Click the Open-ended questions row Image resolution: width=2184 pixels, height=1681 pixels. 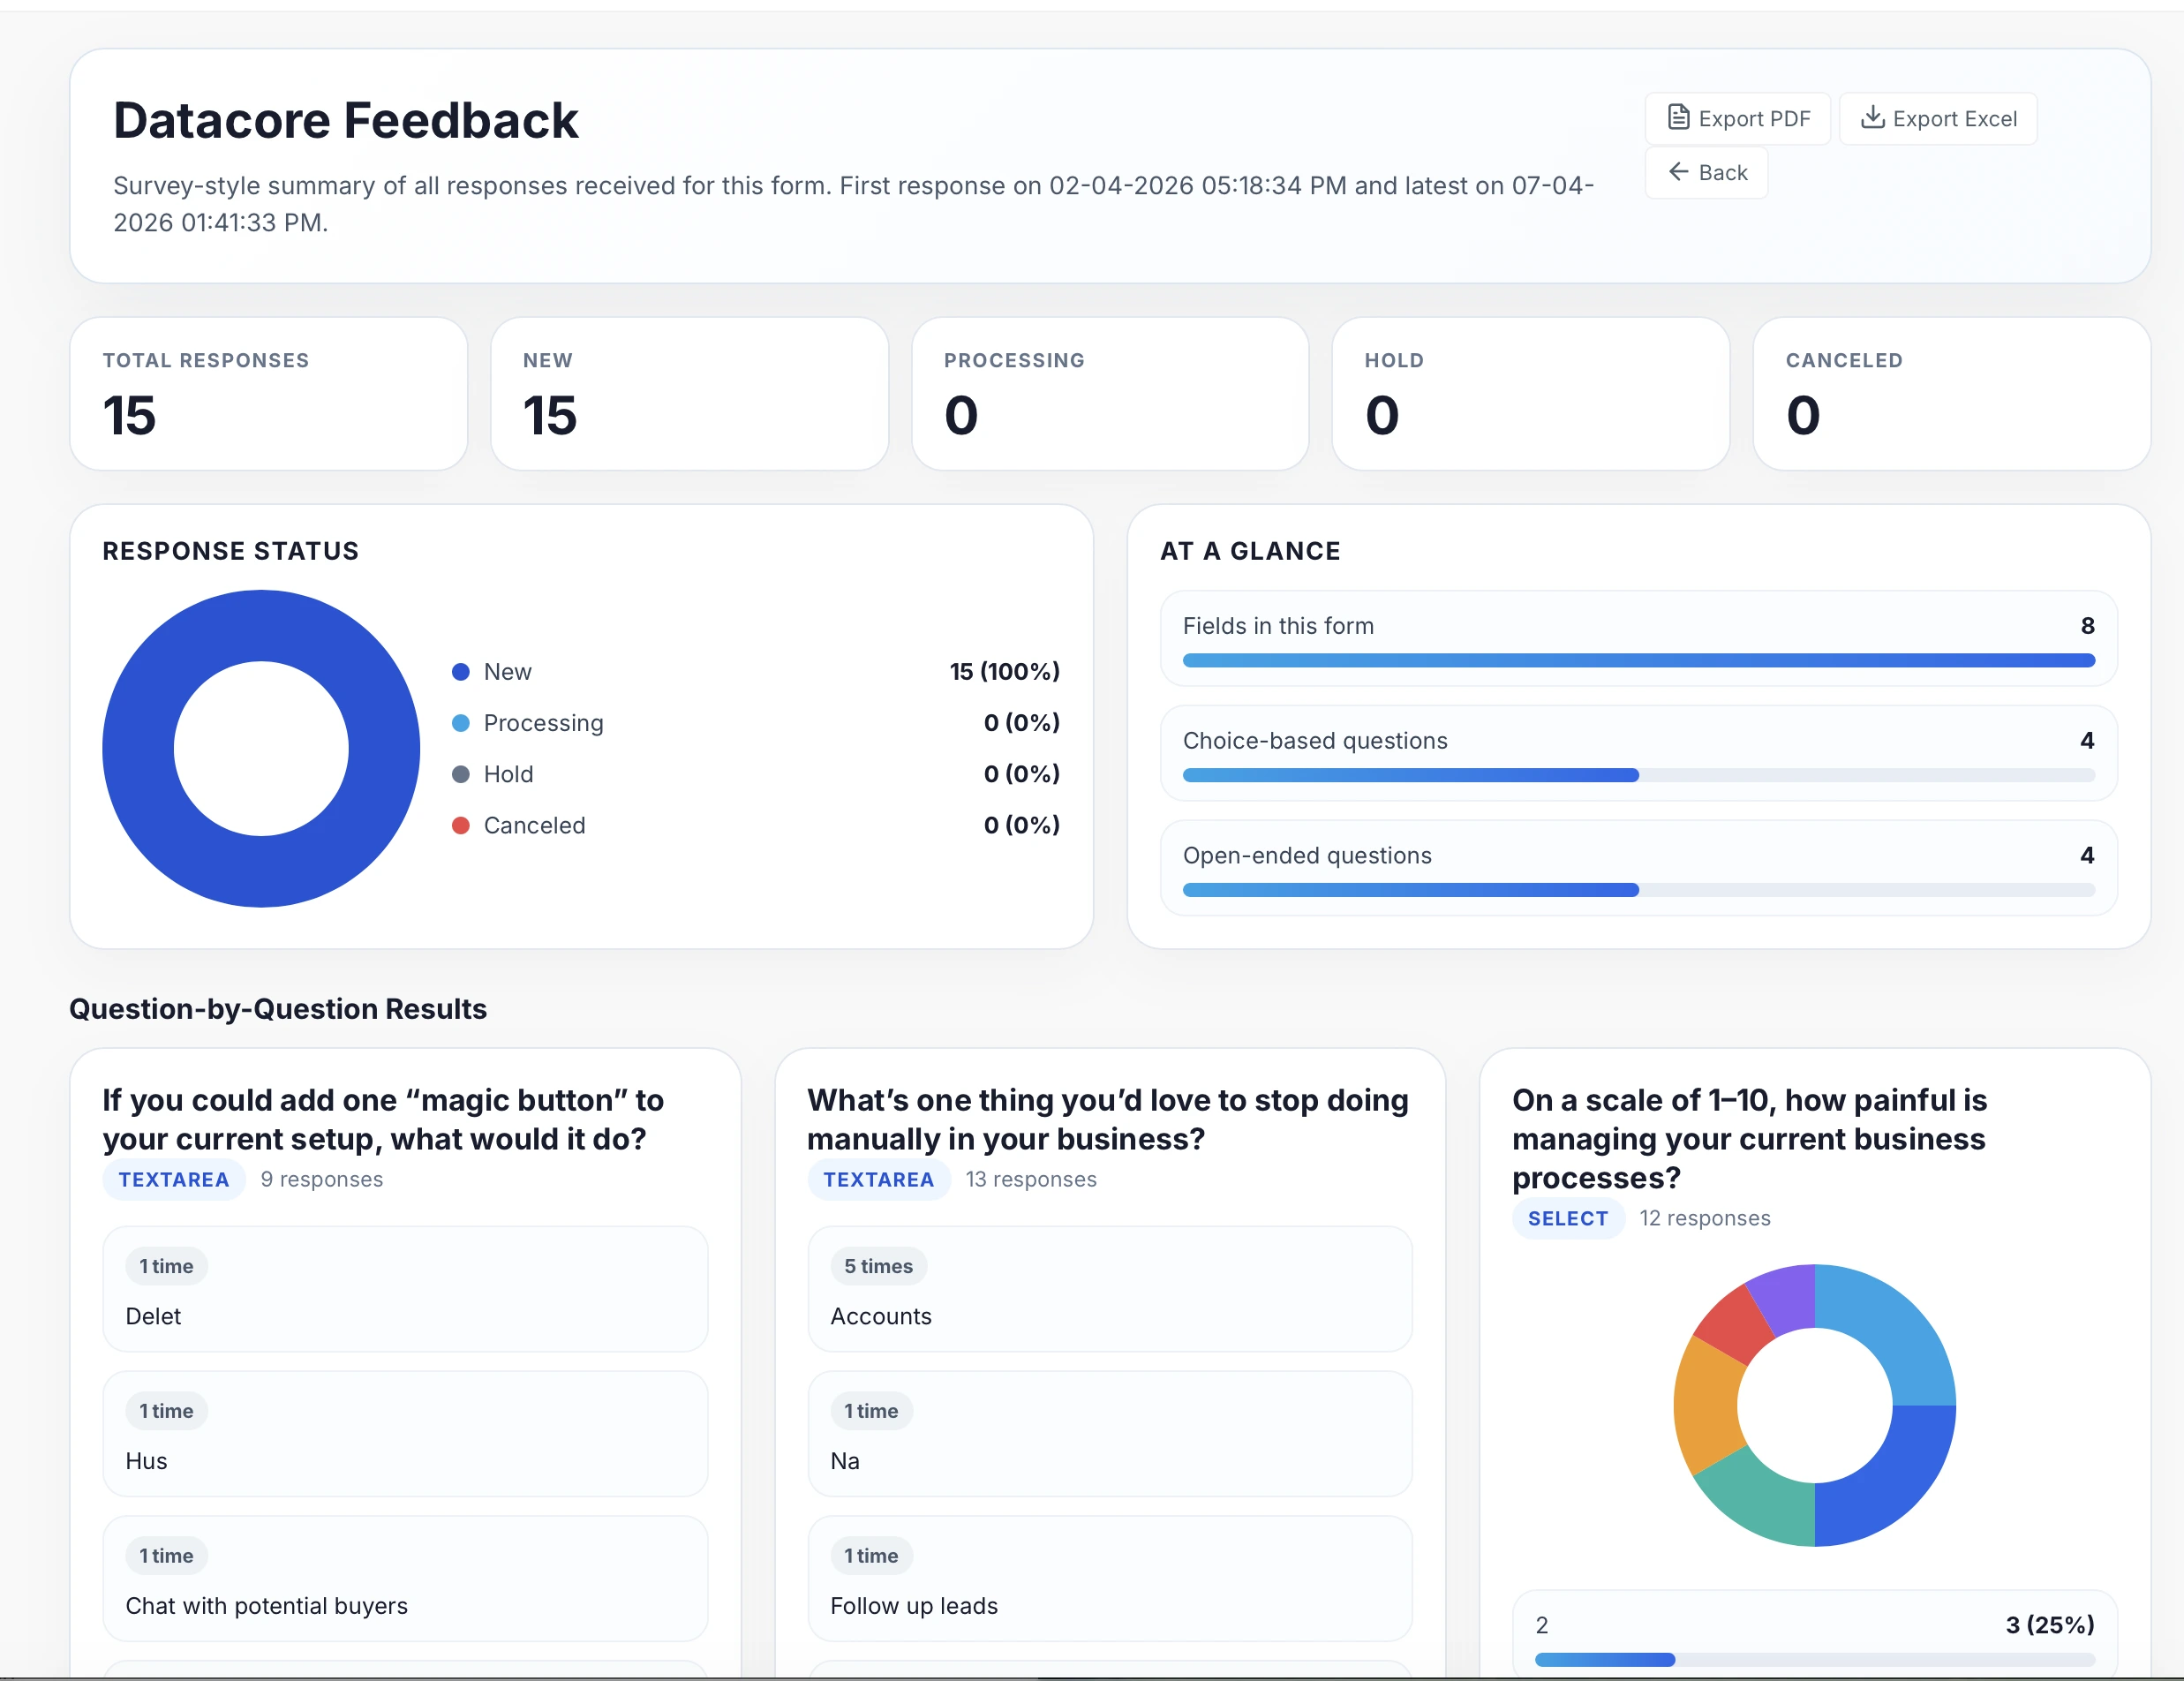pyautogui.click(x=1638, y=868)
